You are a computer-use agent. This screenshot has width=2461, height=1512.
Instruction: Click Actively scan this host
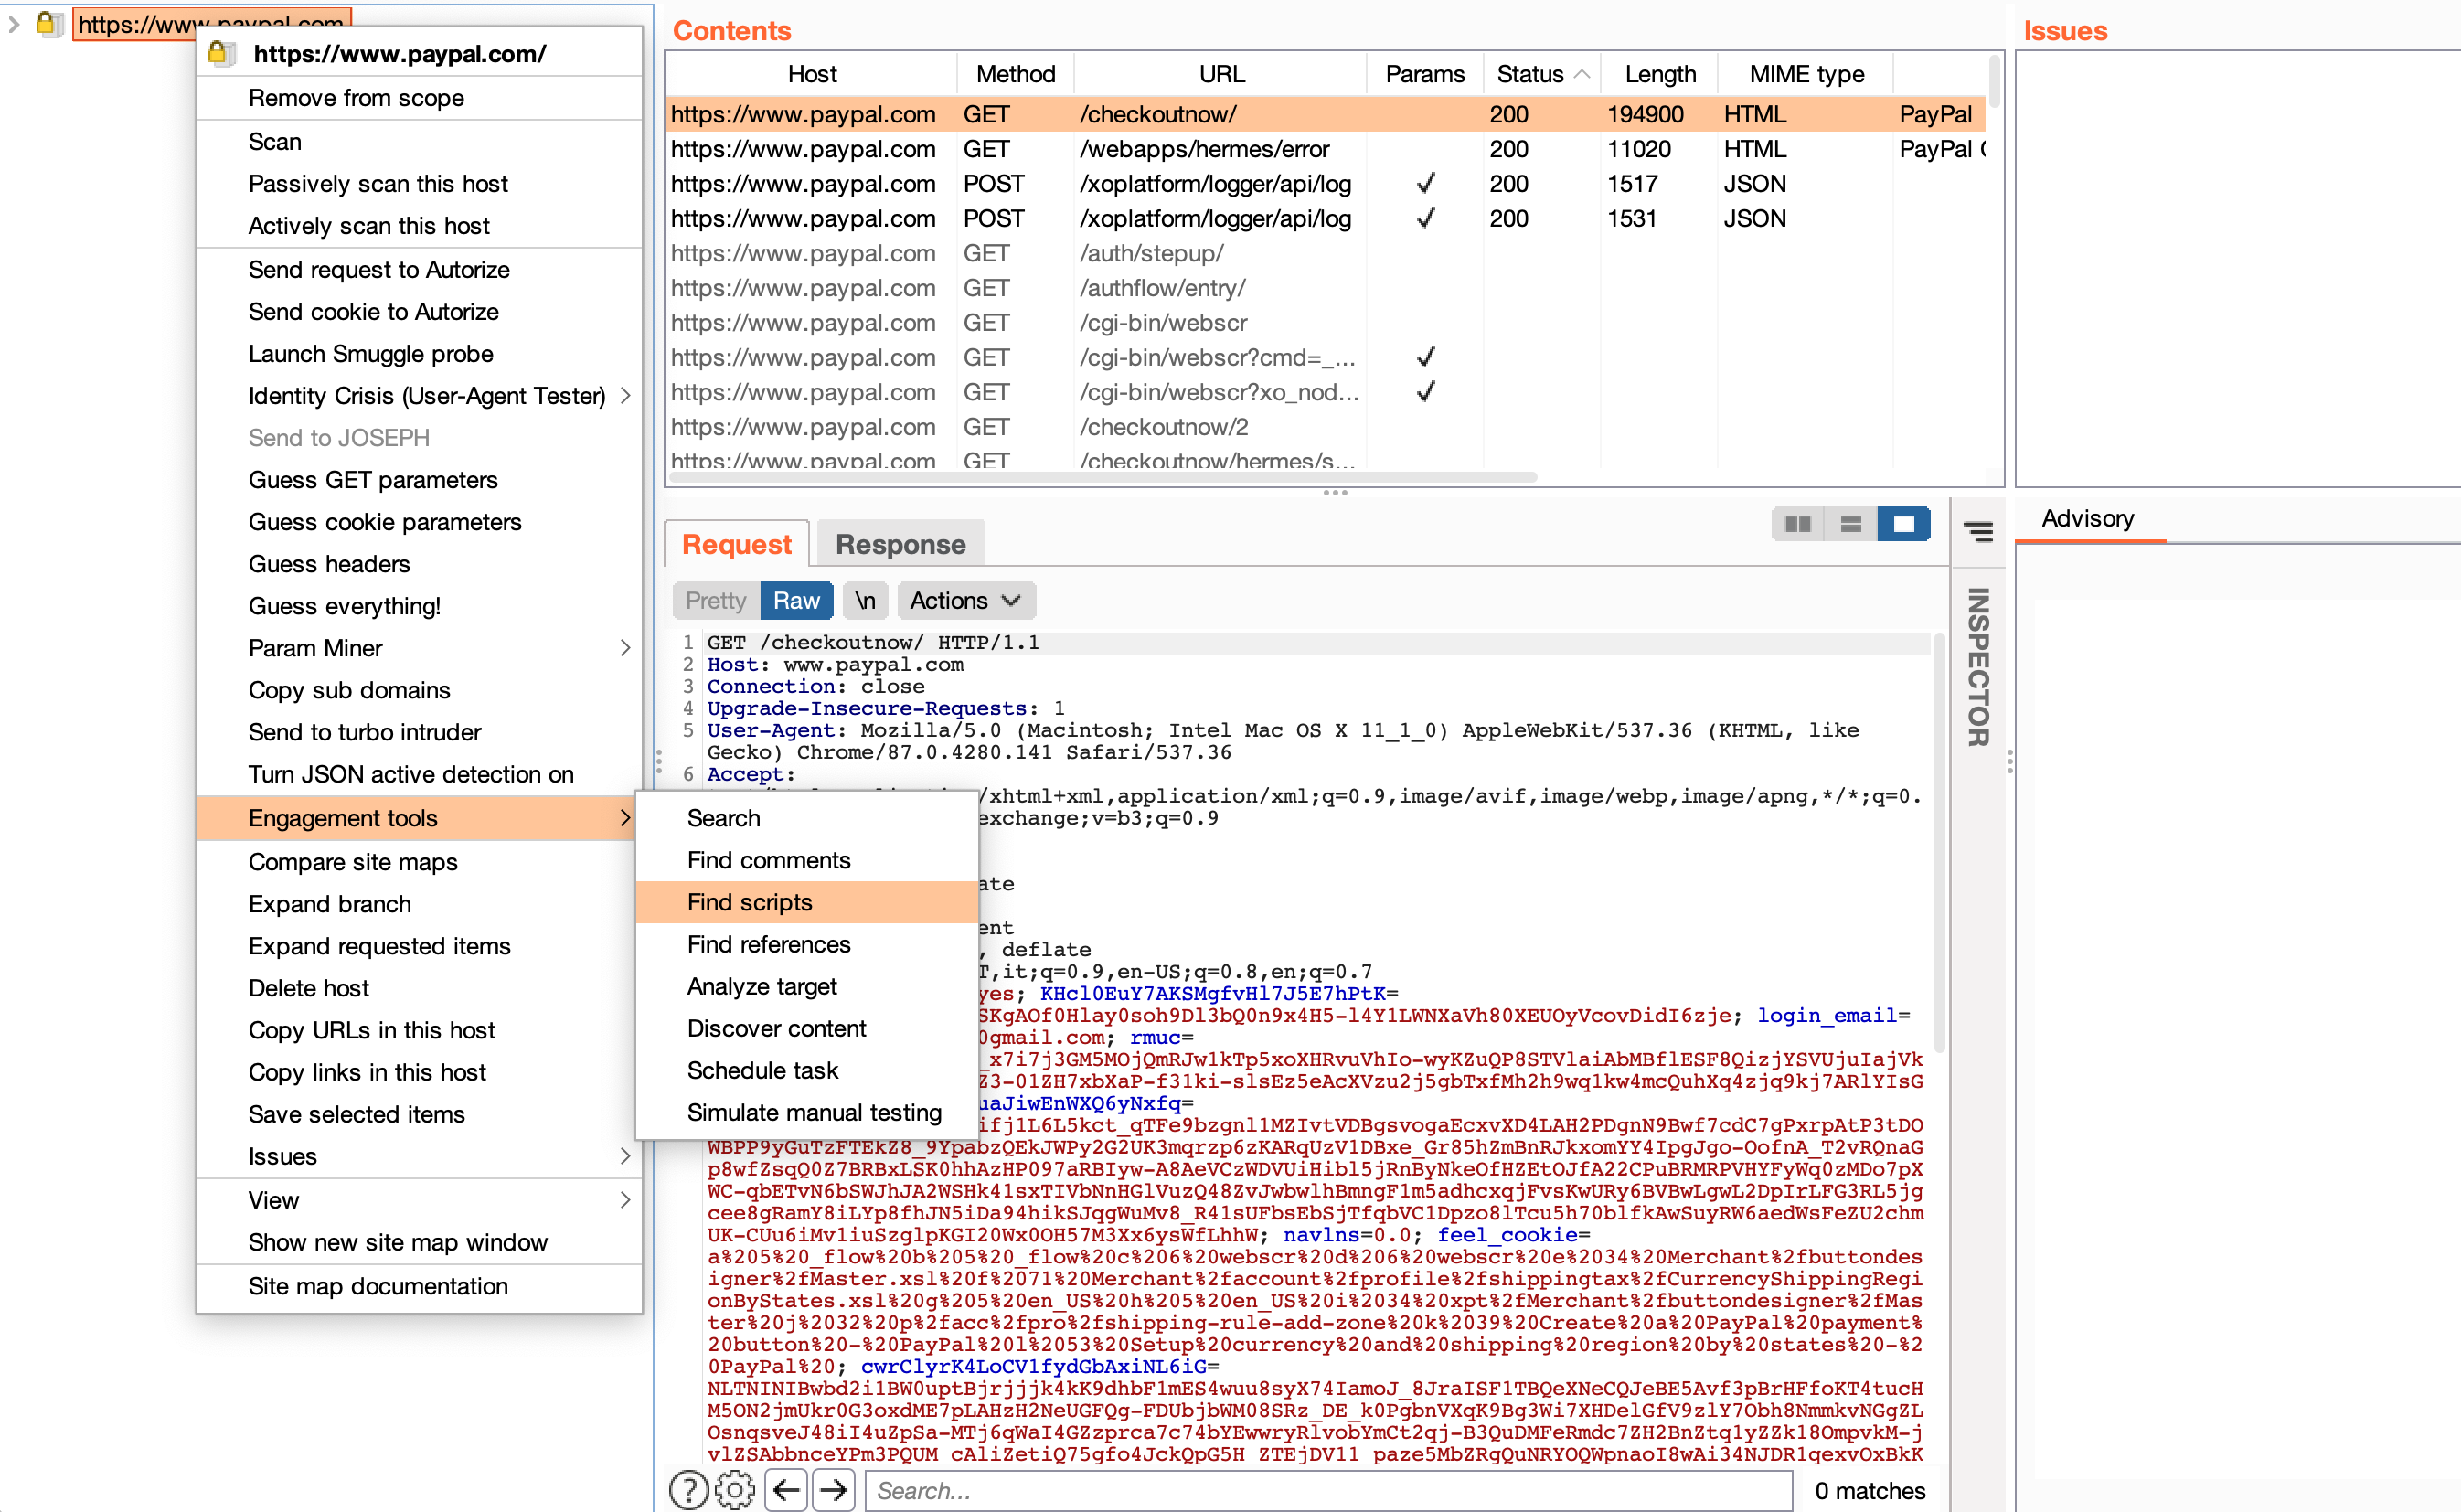tap(368, 226)
